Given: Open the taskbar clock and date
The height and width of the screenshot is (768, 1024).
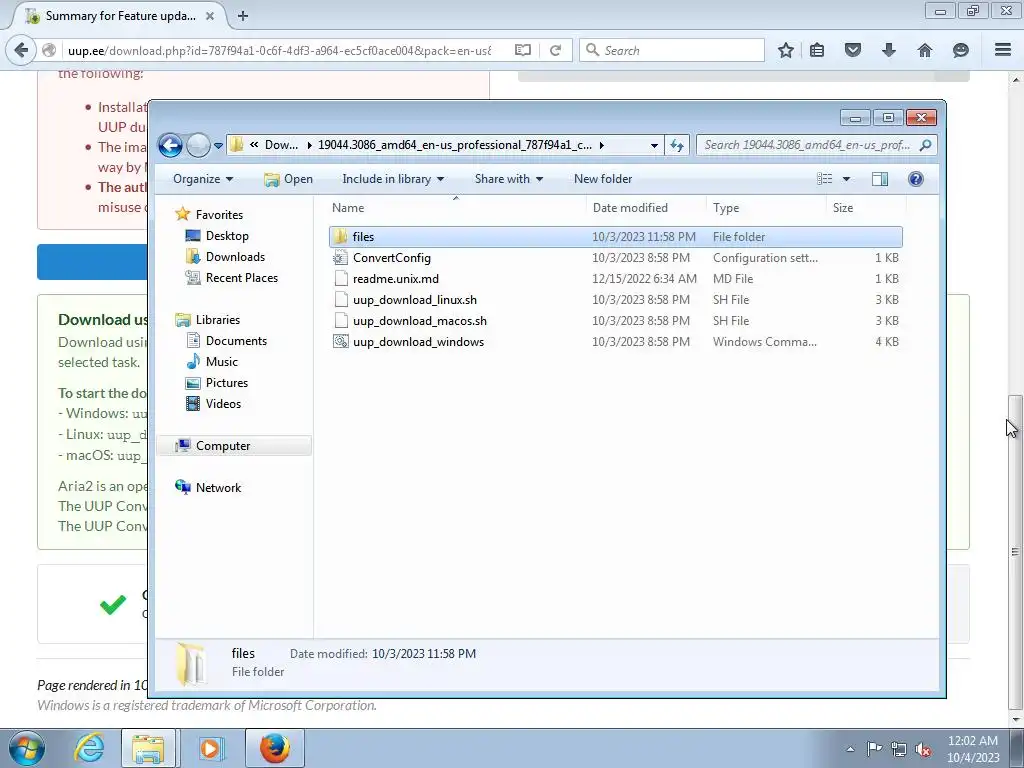Looking at the screenshot, I should tap(973, 749).
